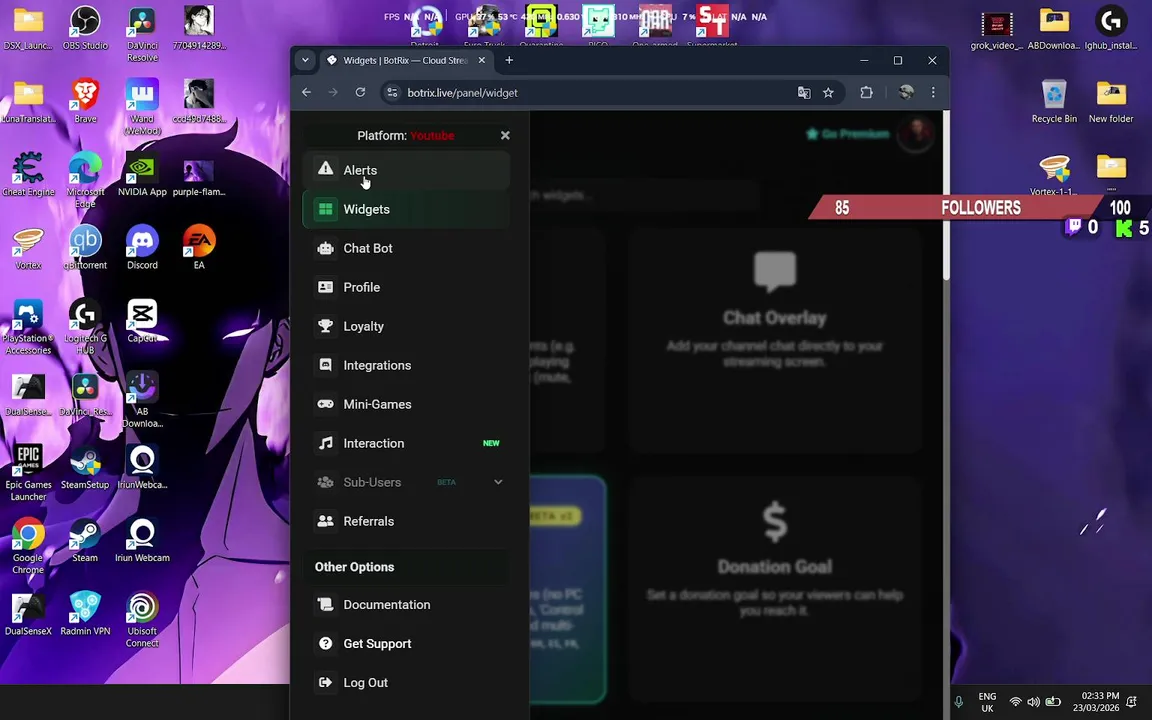Open the Recycle Bin
Viewport: 1152px width, 720px height.
[x=1054, y=101]
